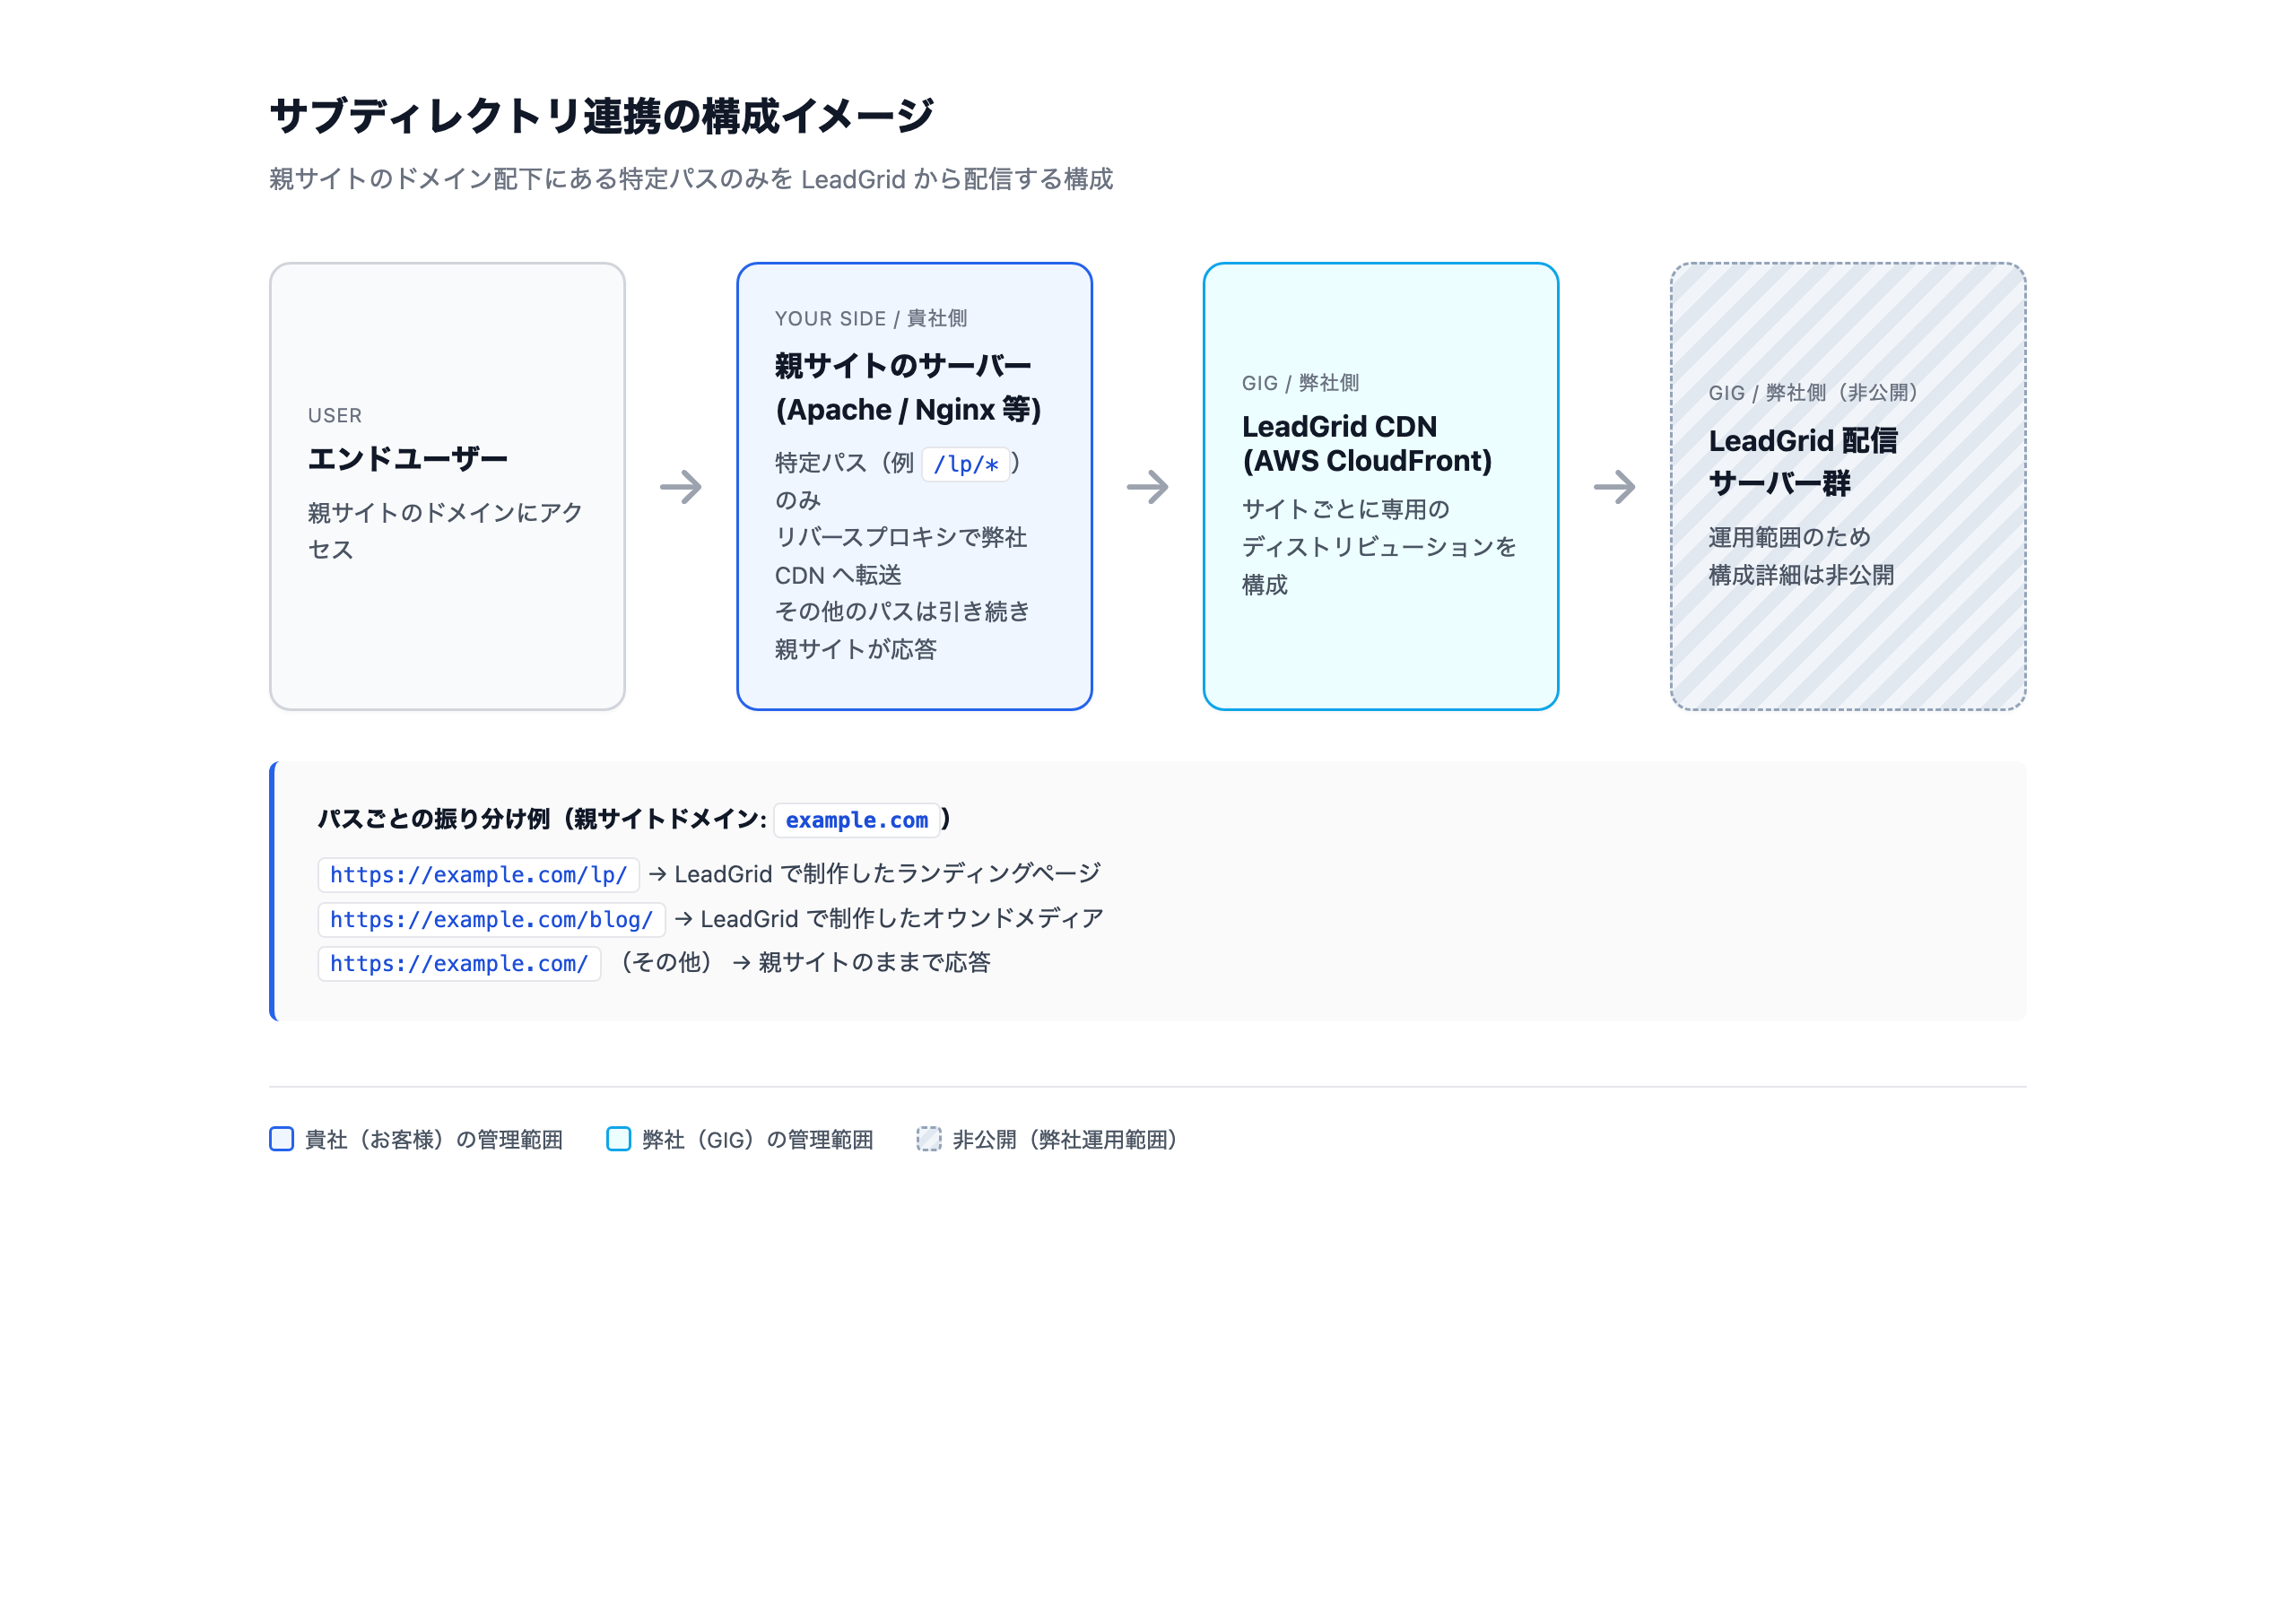Click the "USER" label

(x=335, y=416)
